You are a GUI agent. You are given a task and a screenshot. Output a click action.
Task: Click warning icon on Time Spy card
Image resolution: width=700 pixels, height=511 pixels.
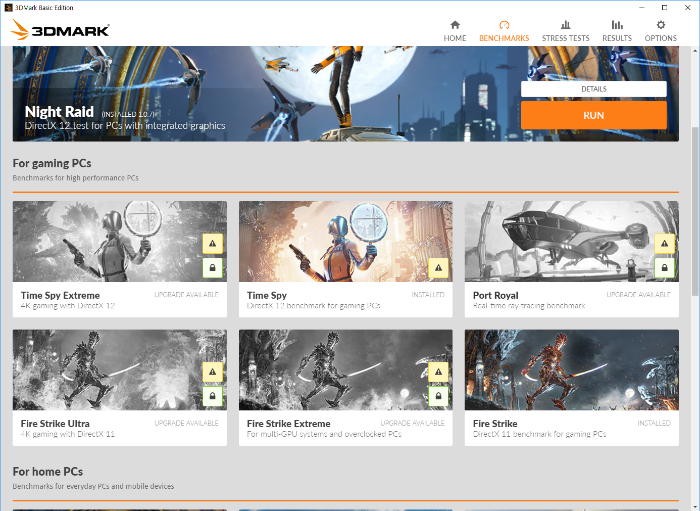(x=438, y=268)
